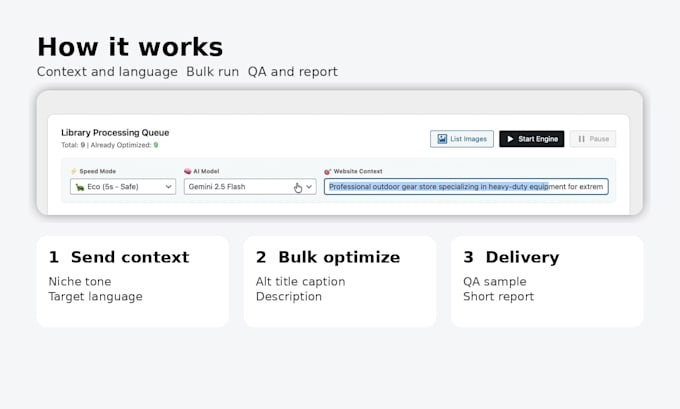Viewport: 680px width, 409px height.
Task: Select the Bulk optimize step card
Action: 340,281
